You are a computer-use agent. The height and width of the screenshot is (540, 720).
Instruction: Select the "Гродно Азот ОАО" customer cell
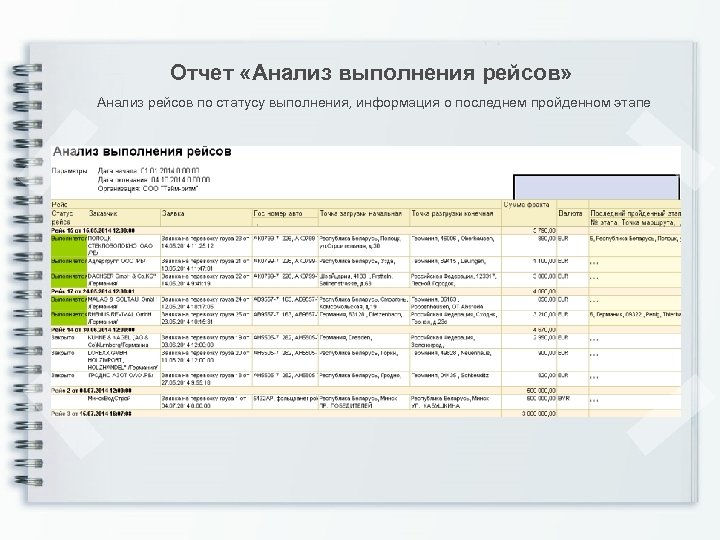tap(124, 379)
